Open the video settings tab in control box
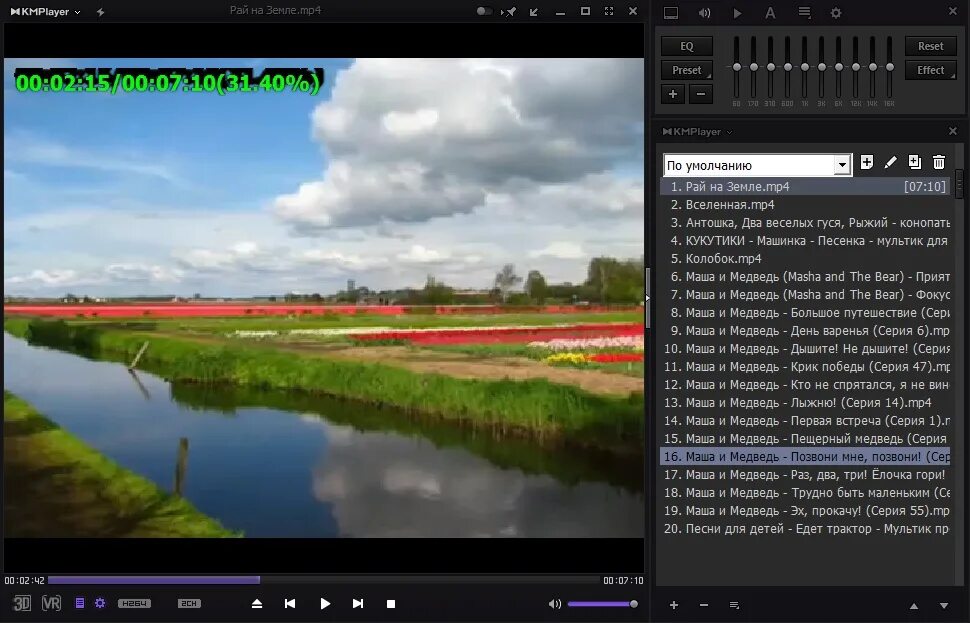This screenshot has height=623, width=970. [x=671, y=13]
